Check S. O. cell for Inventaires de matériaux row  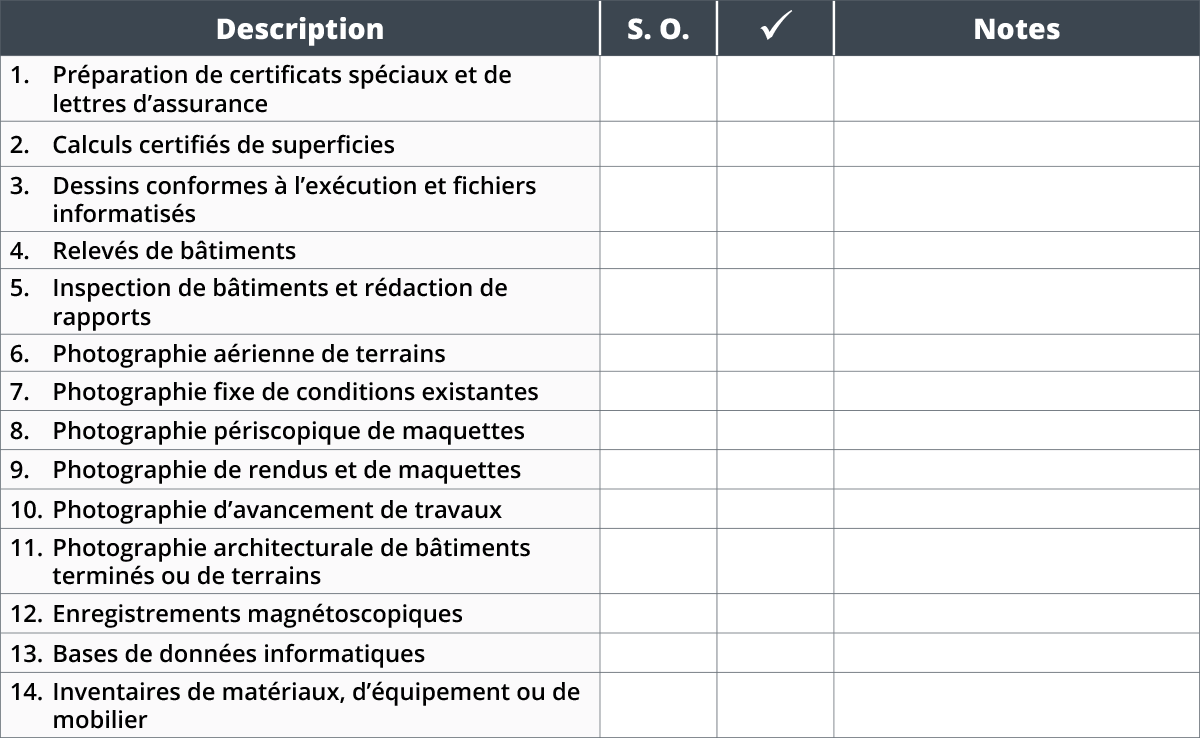click(x=658, y=705)
